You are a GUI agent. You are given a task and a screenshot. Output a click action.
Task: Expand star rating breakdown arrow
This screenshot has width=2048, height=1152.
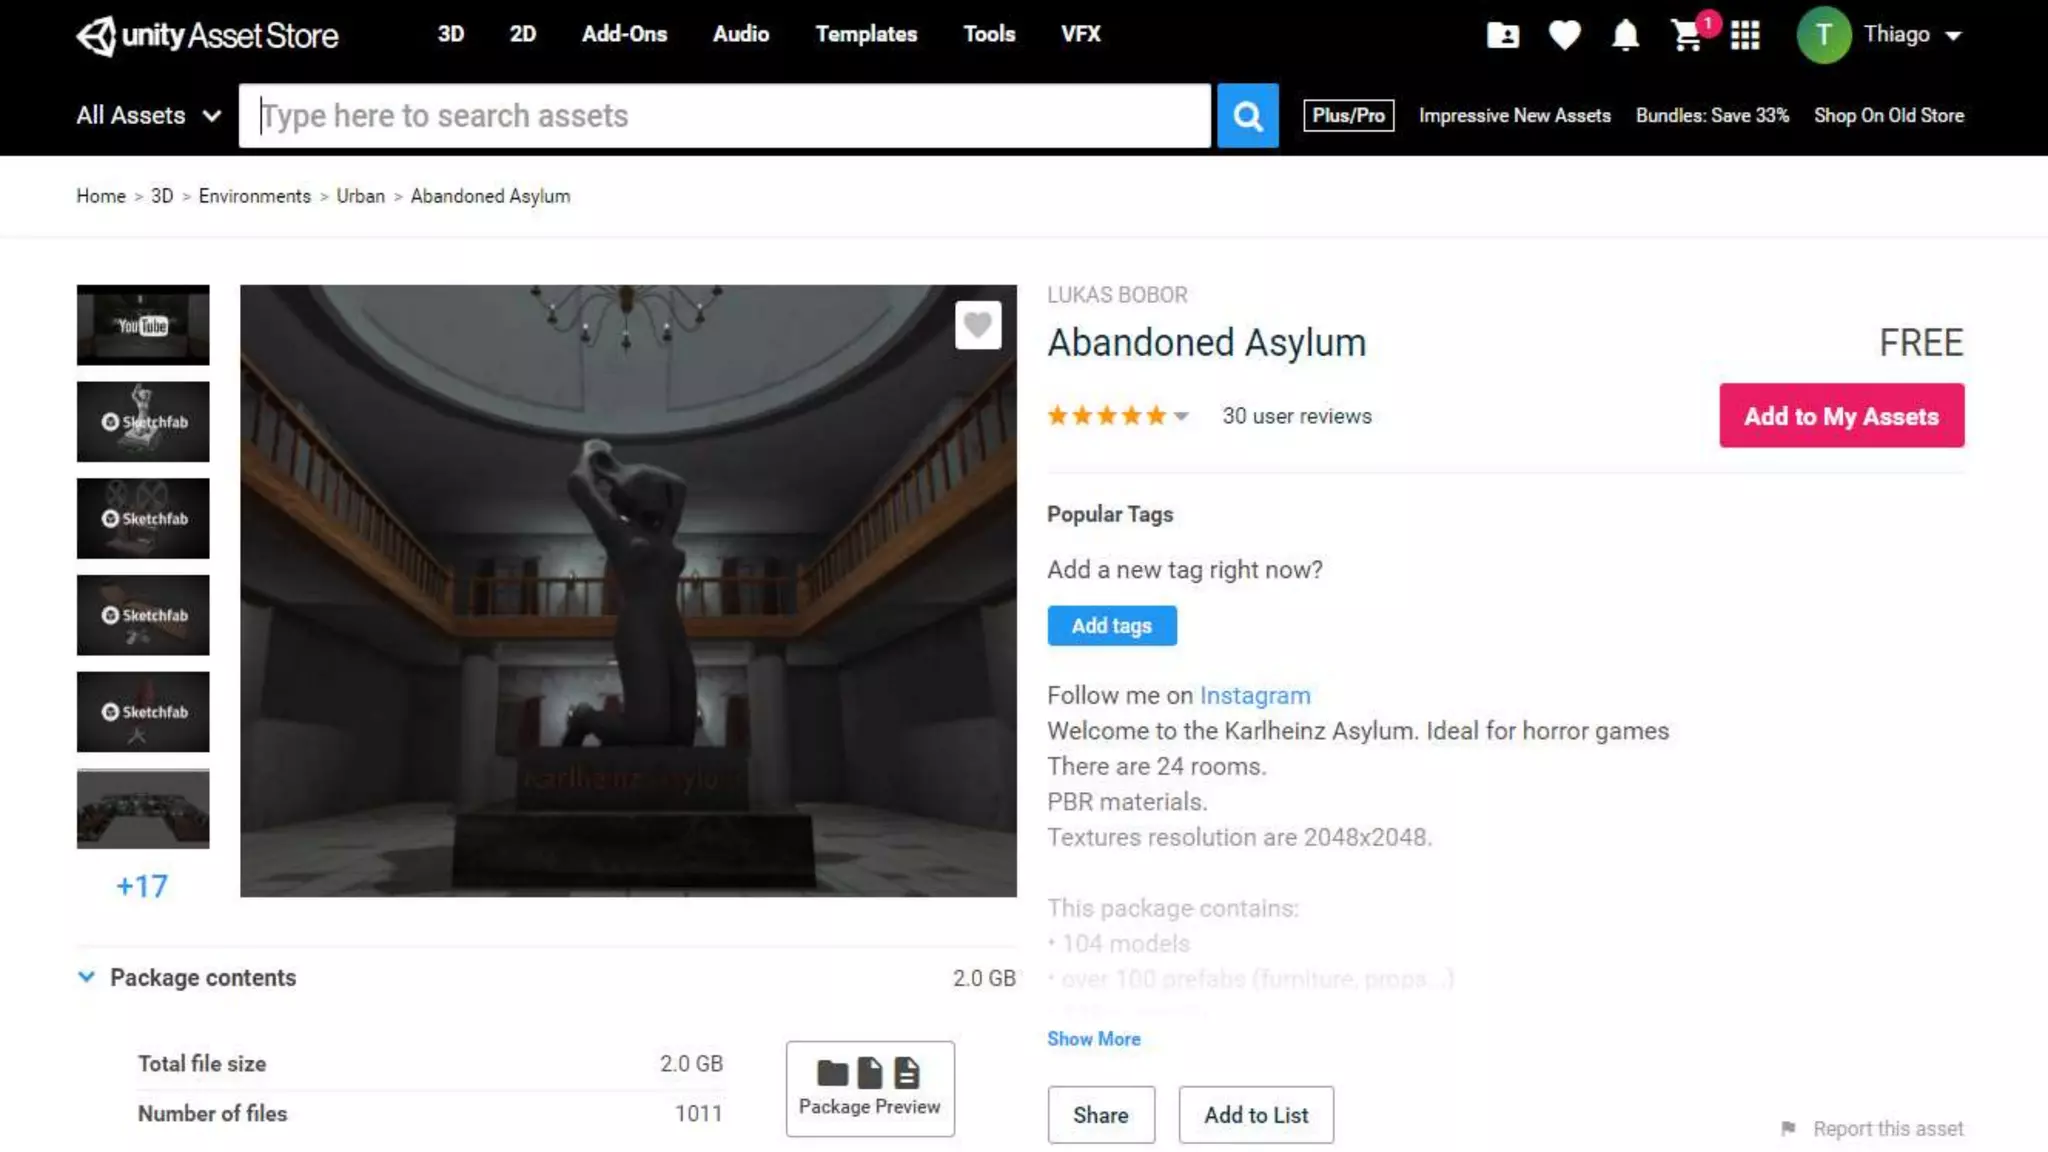pyautogui.click(x=1181, y=416)
